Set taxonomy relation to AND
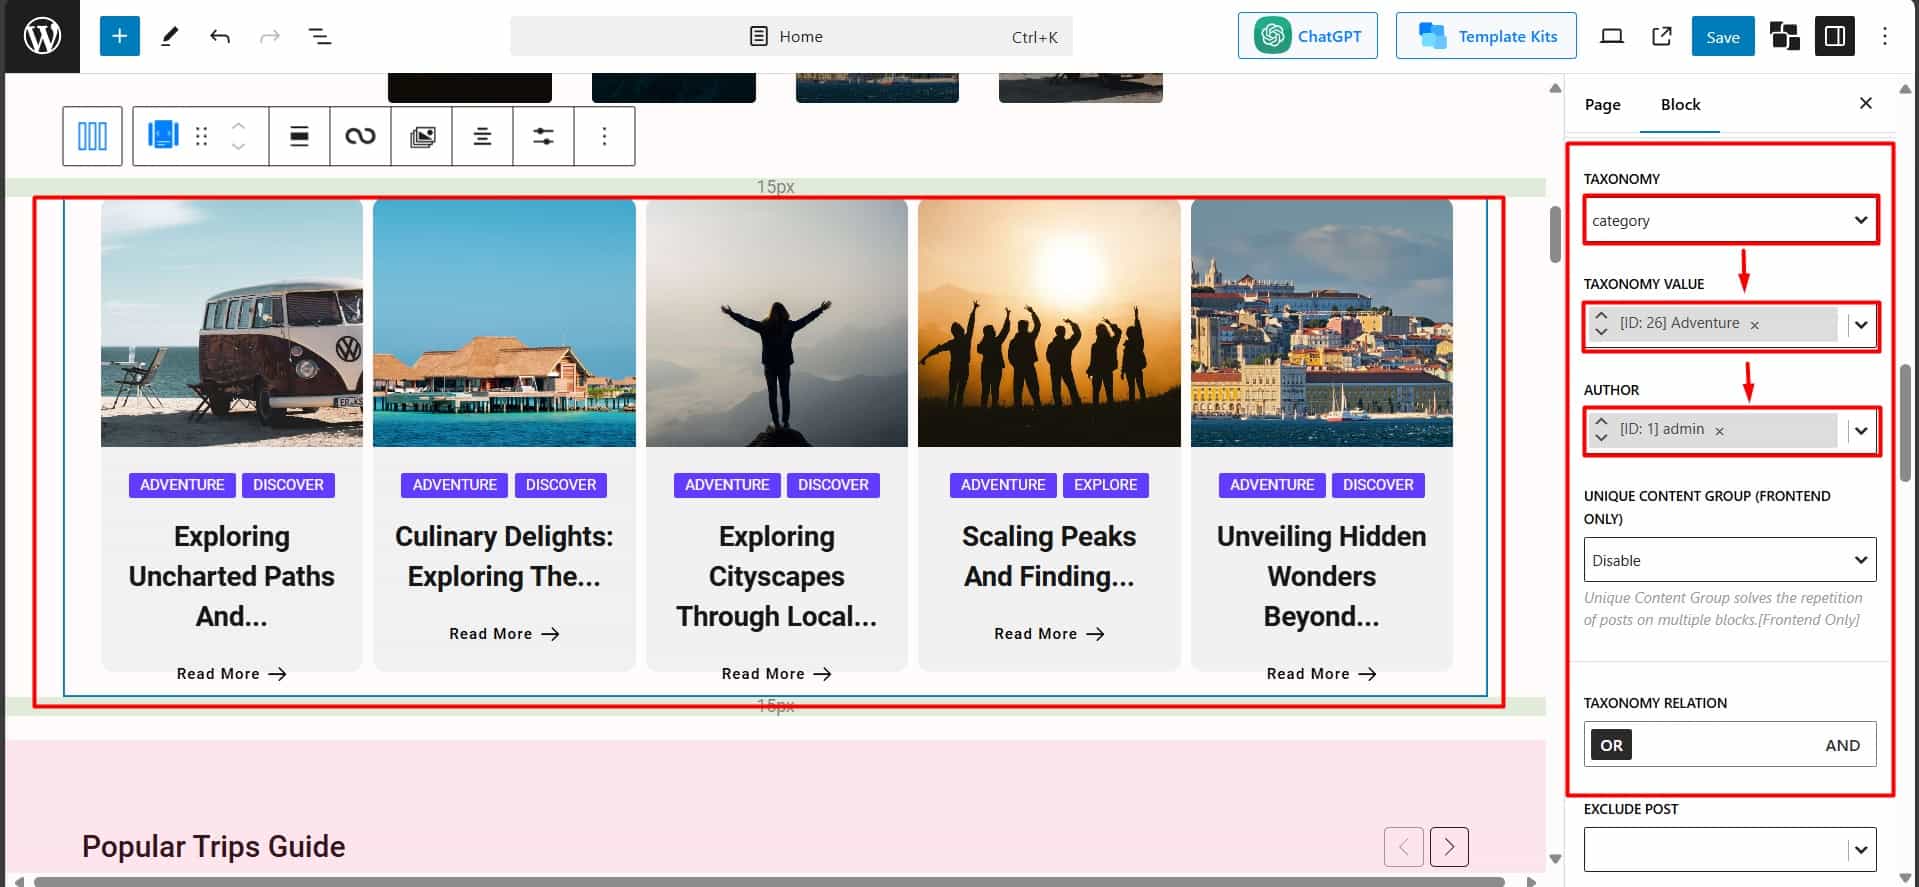The height and width of the screenshot is (887, 1919). 1842,745
